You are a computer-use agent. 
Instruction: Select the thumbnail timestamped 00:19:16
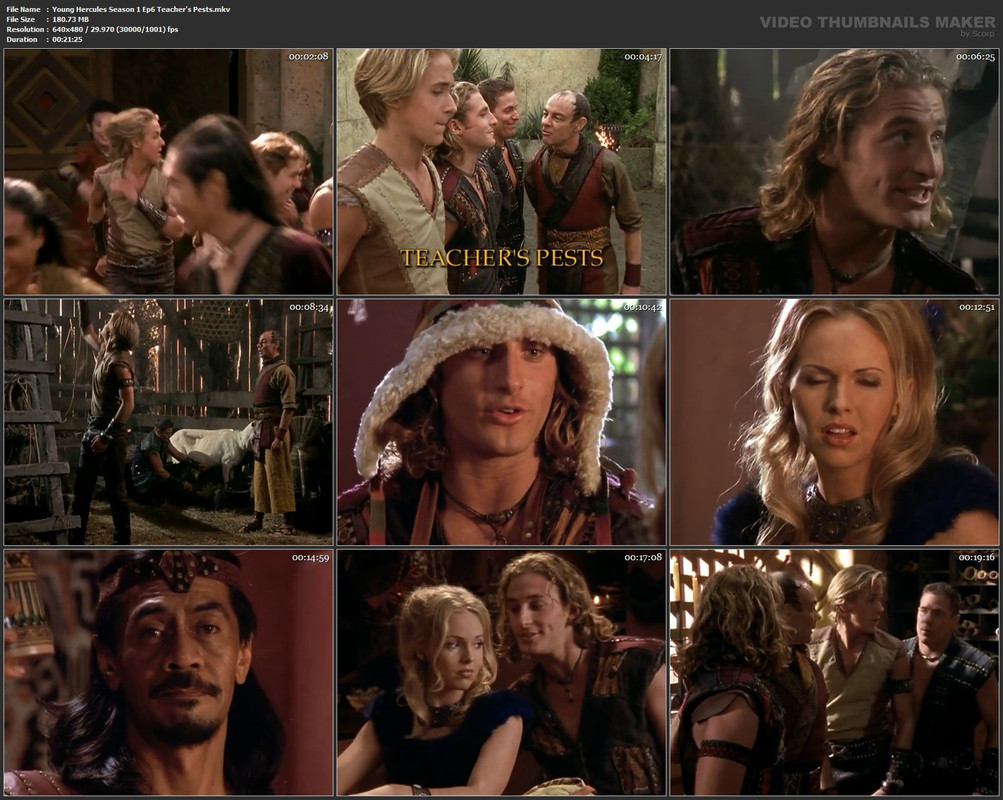click(834, 672)
